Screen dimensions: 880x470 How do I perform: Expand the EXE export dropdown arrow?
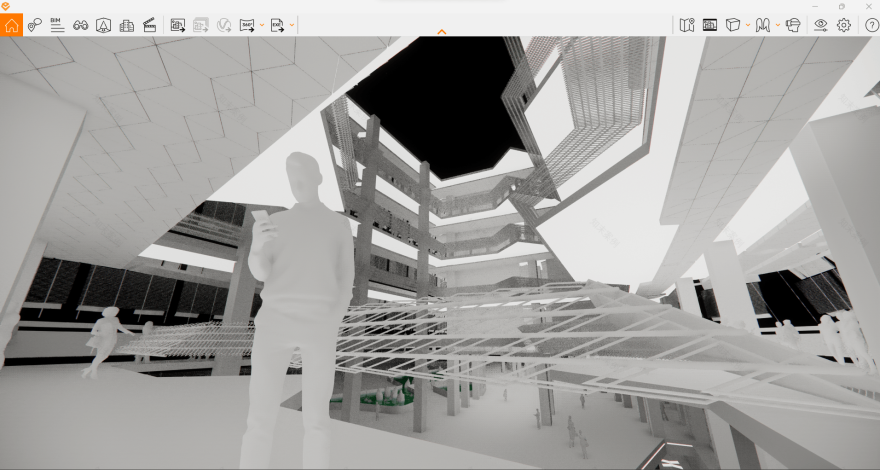click(x=291, y=25)
